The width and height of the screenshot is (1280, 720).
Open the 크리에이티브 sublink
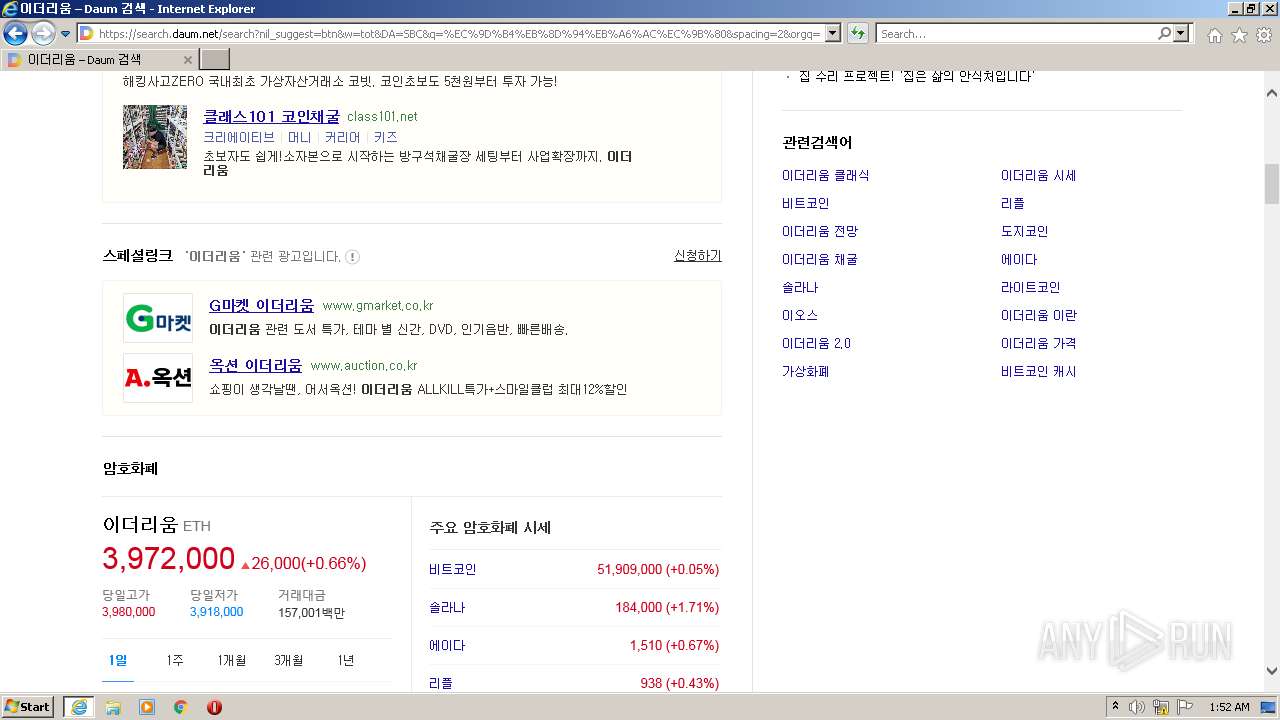click(238, 137)
